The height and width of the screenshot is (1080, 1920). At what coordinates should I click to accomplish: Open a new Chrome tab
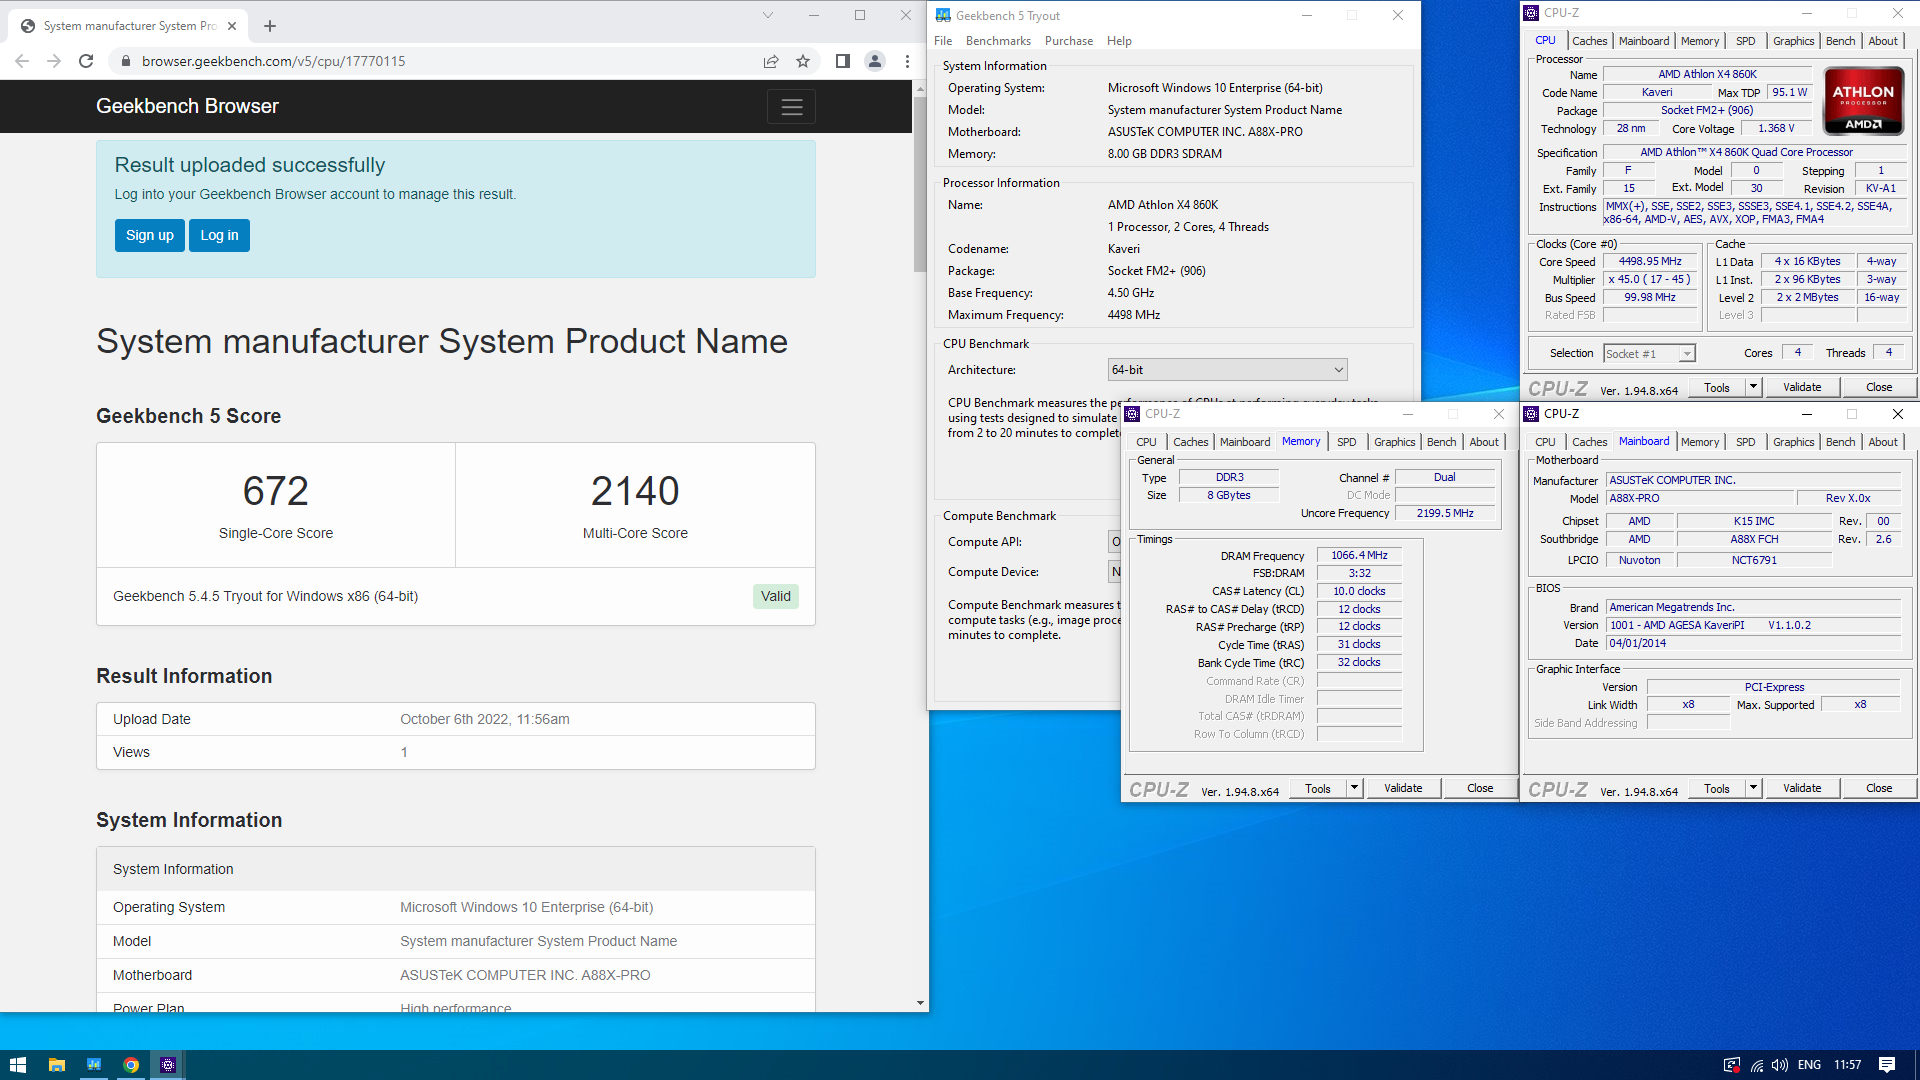click(270, 26)
